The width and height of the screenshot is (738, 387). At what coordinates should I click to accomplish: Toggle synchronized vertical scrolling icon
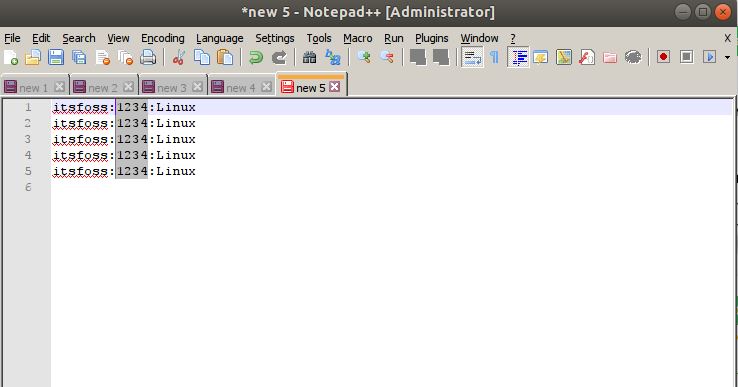point(417,57)
